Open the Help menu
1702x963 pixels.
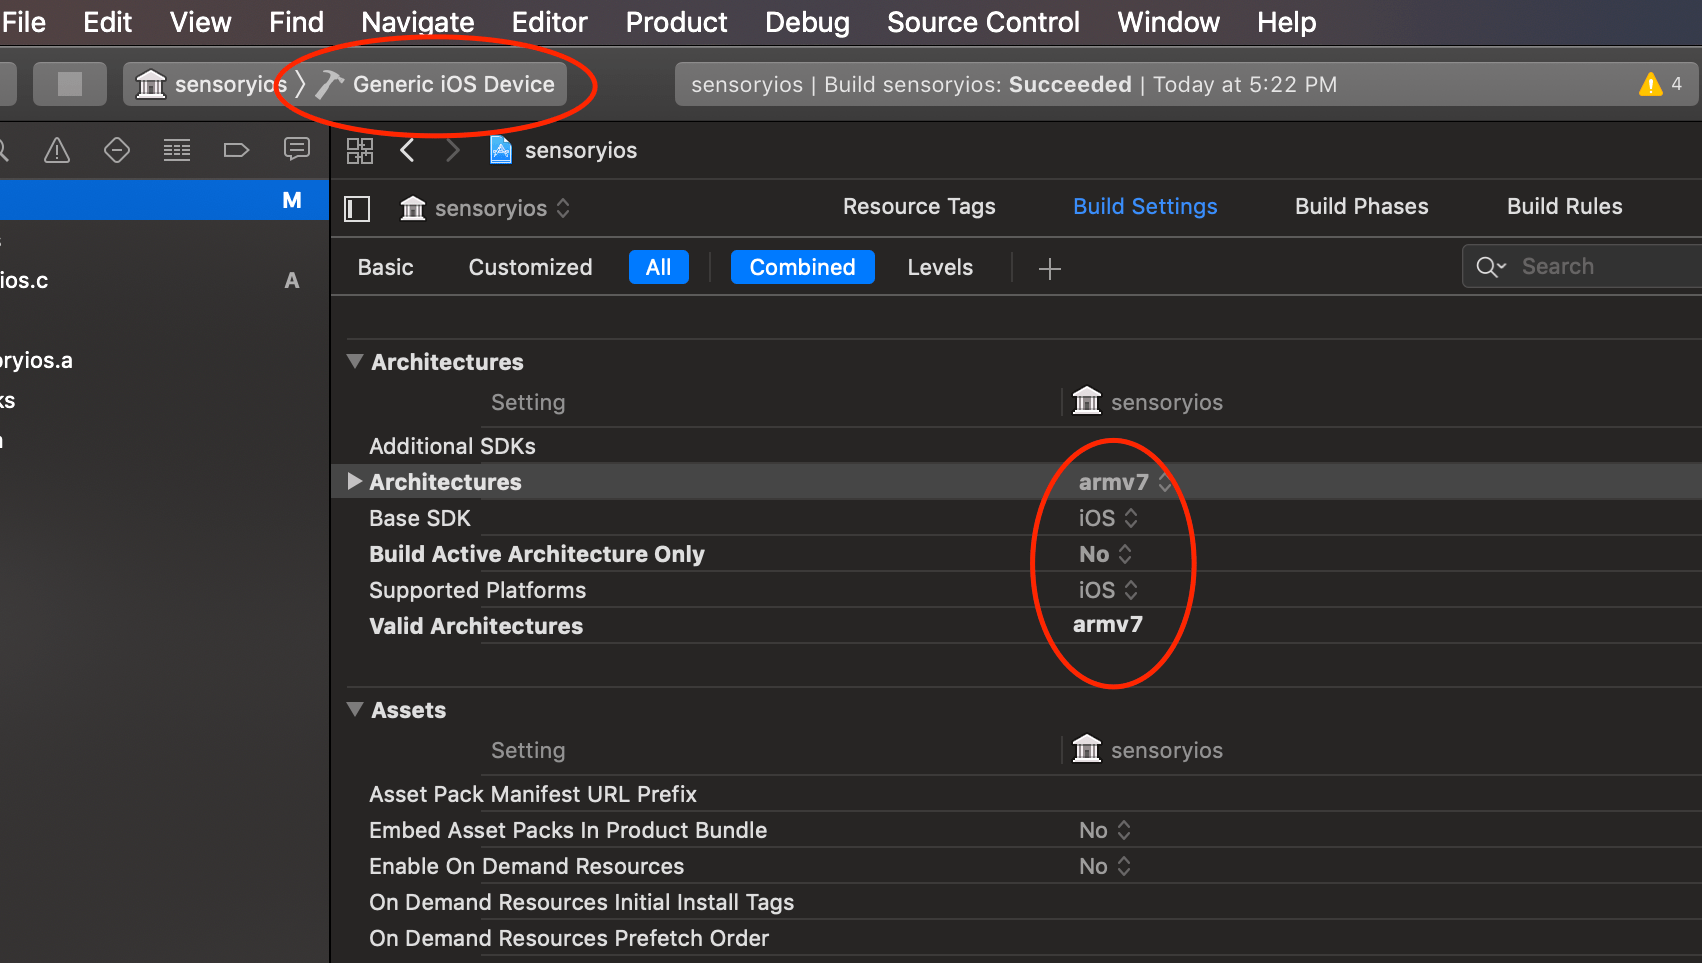[x=1286, y=22]
